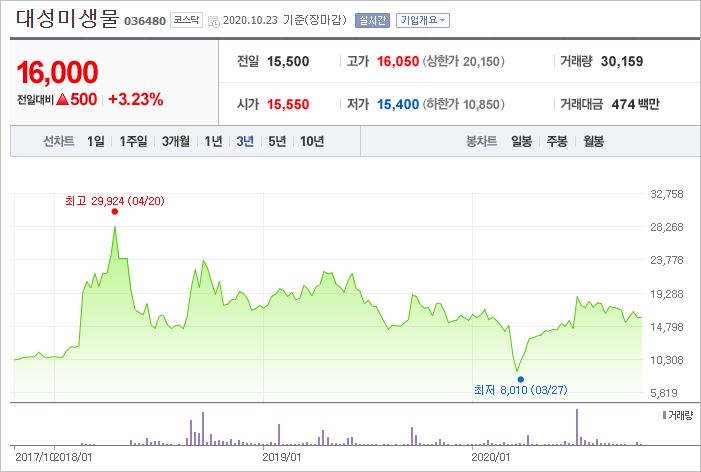Select the 3년 chart period
The image size is (701, 472).
coord(245,142)
